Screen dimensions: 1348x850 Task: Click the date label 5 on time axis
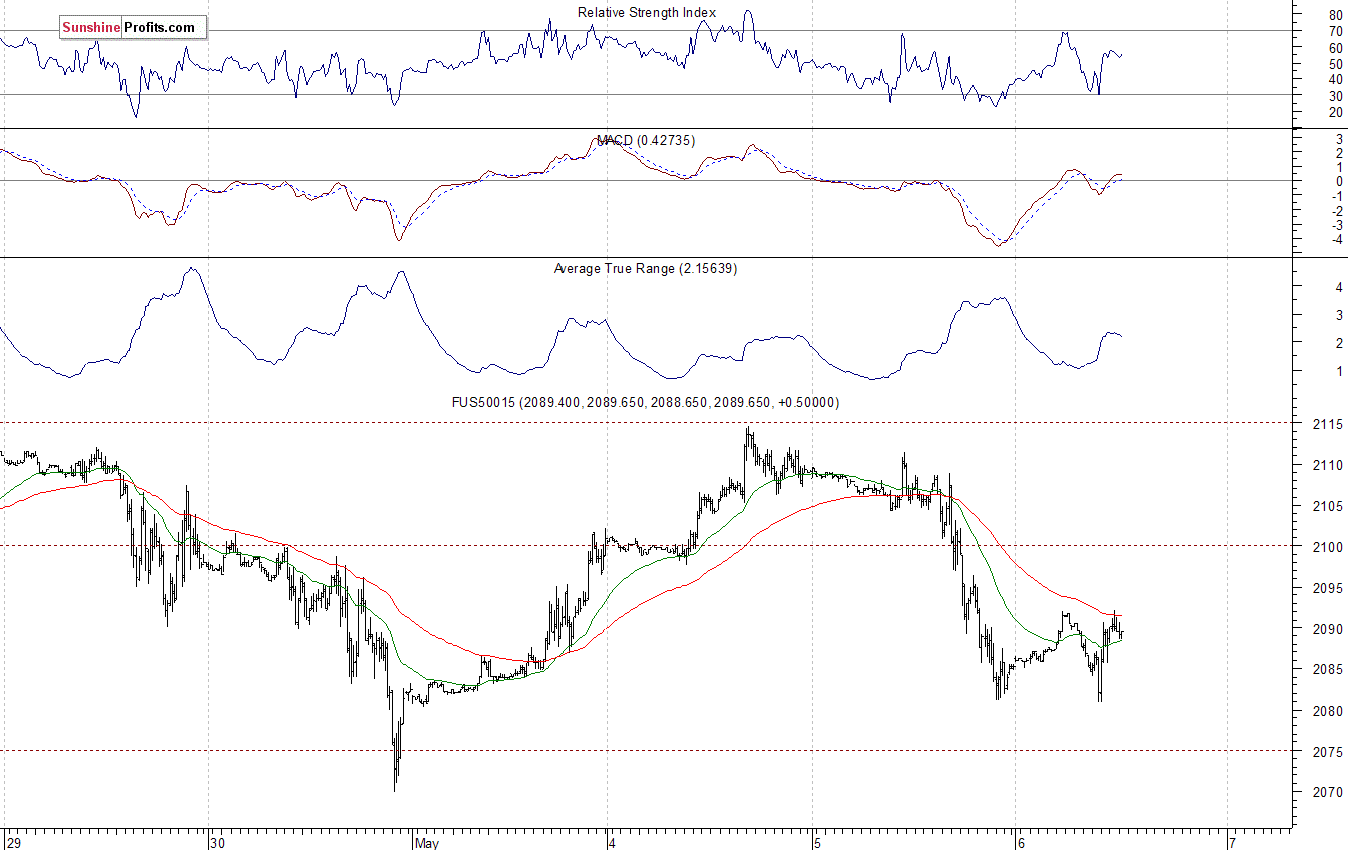coord(817,843)
